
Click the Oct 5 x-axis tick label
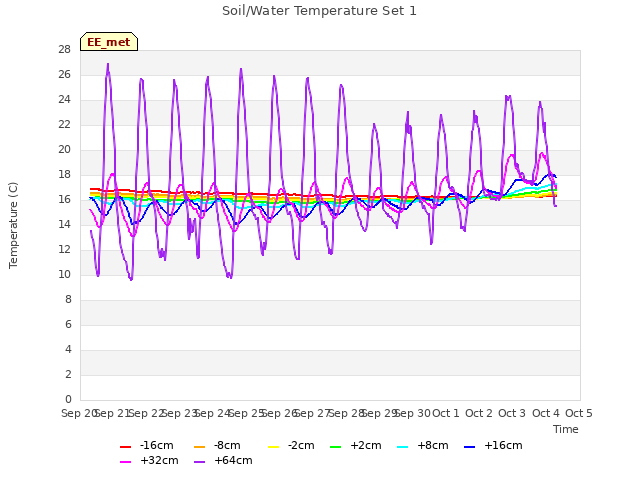pyautogui.click(x=579, y=413)
